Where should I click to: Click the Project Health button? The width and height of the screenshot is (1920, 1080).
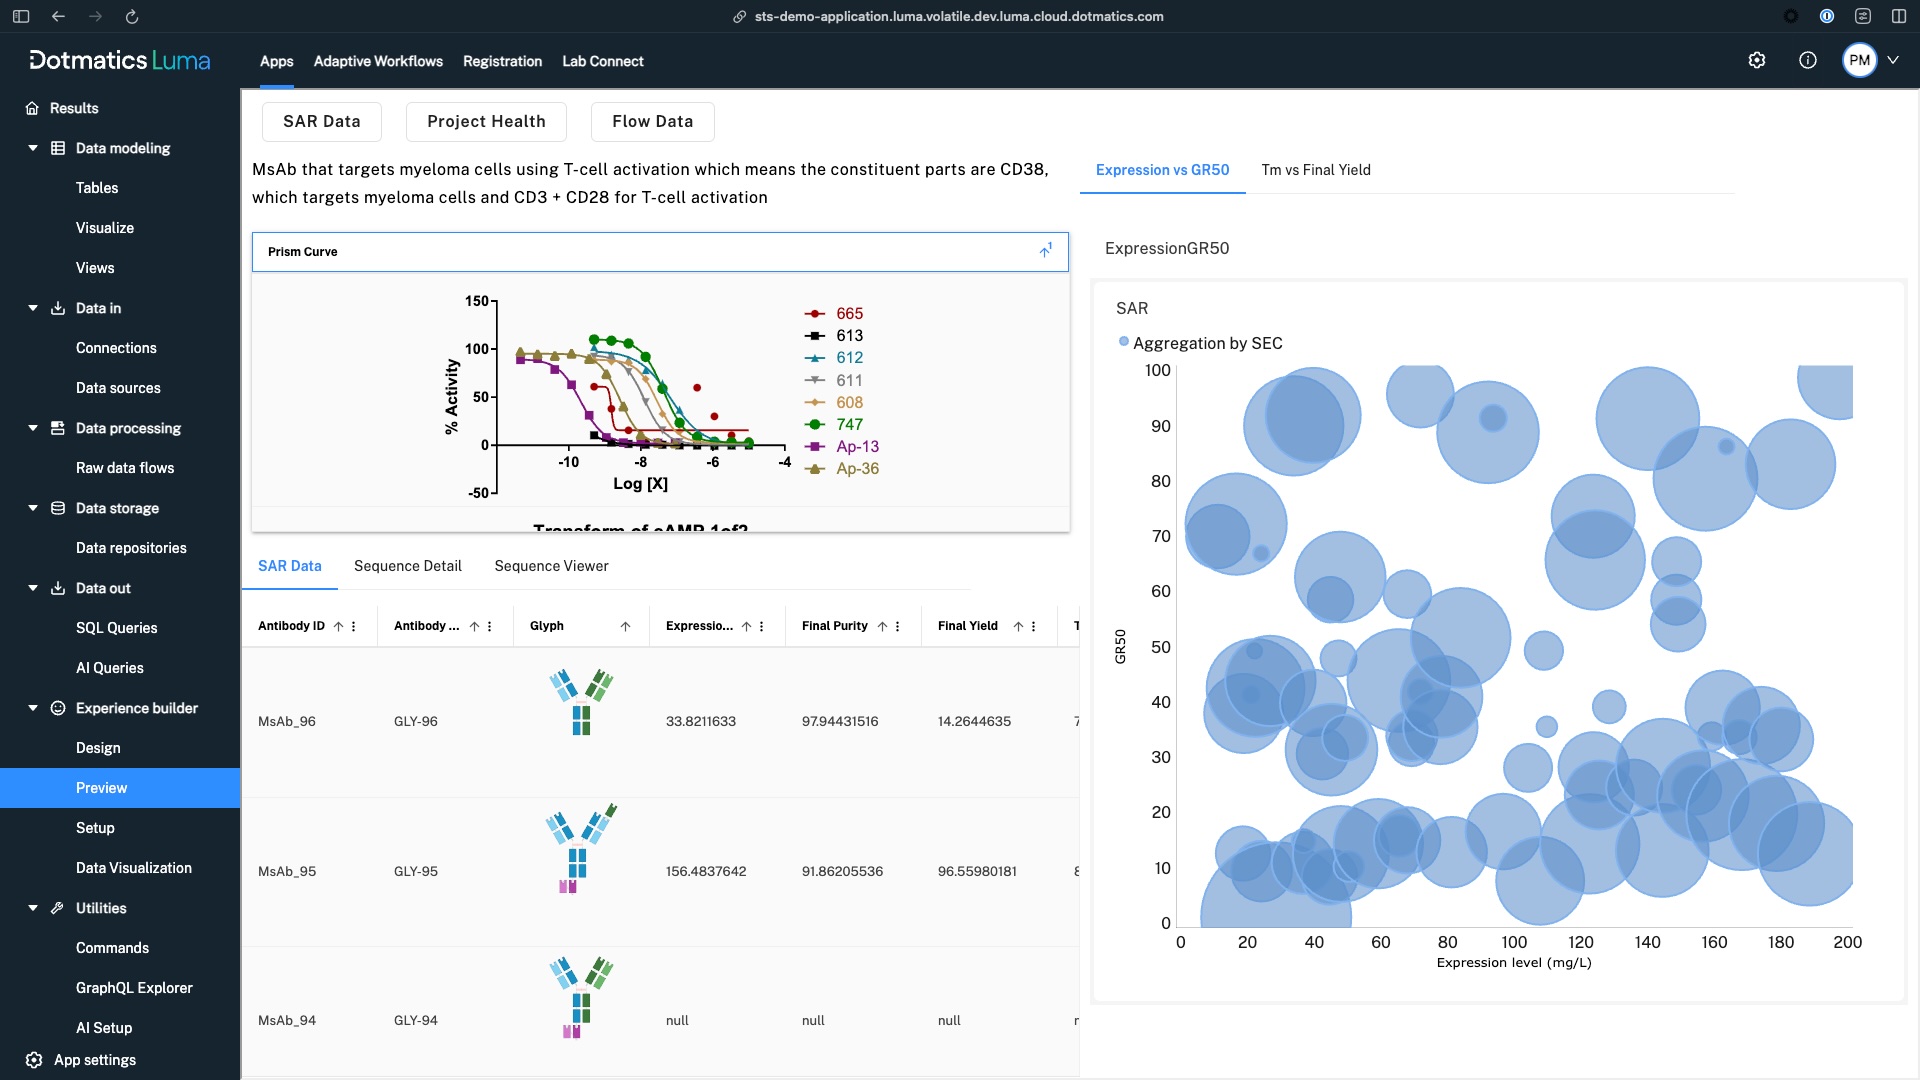tap(486, 121)
